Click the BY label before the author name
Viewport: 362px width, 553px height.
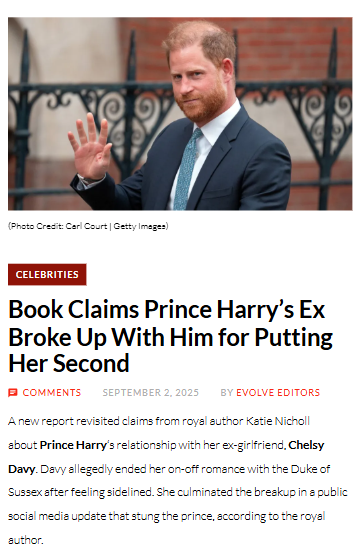pos(227,393)
